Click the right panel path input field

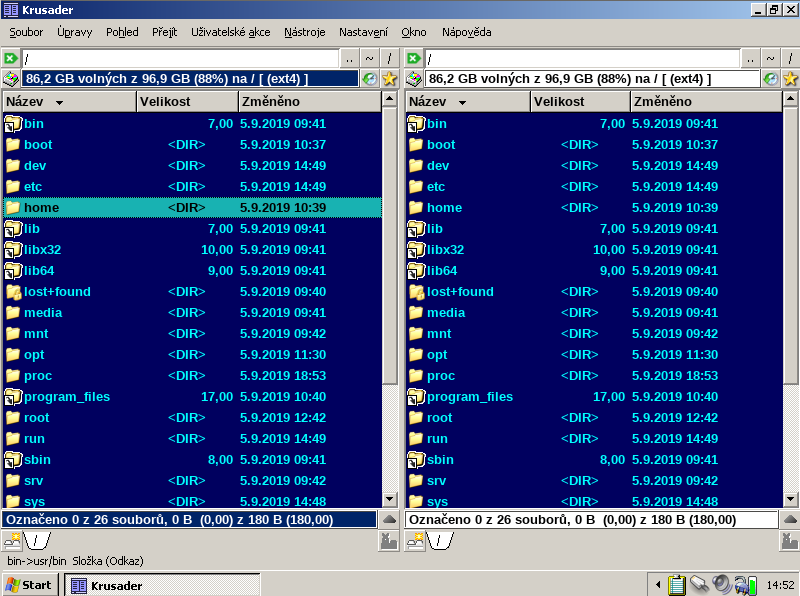coord(582,59)
